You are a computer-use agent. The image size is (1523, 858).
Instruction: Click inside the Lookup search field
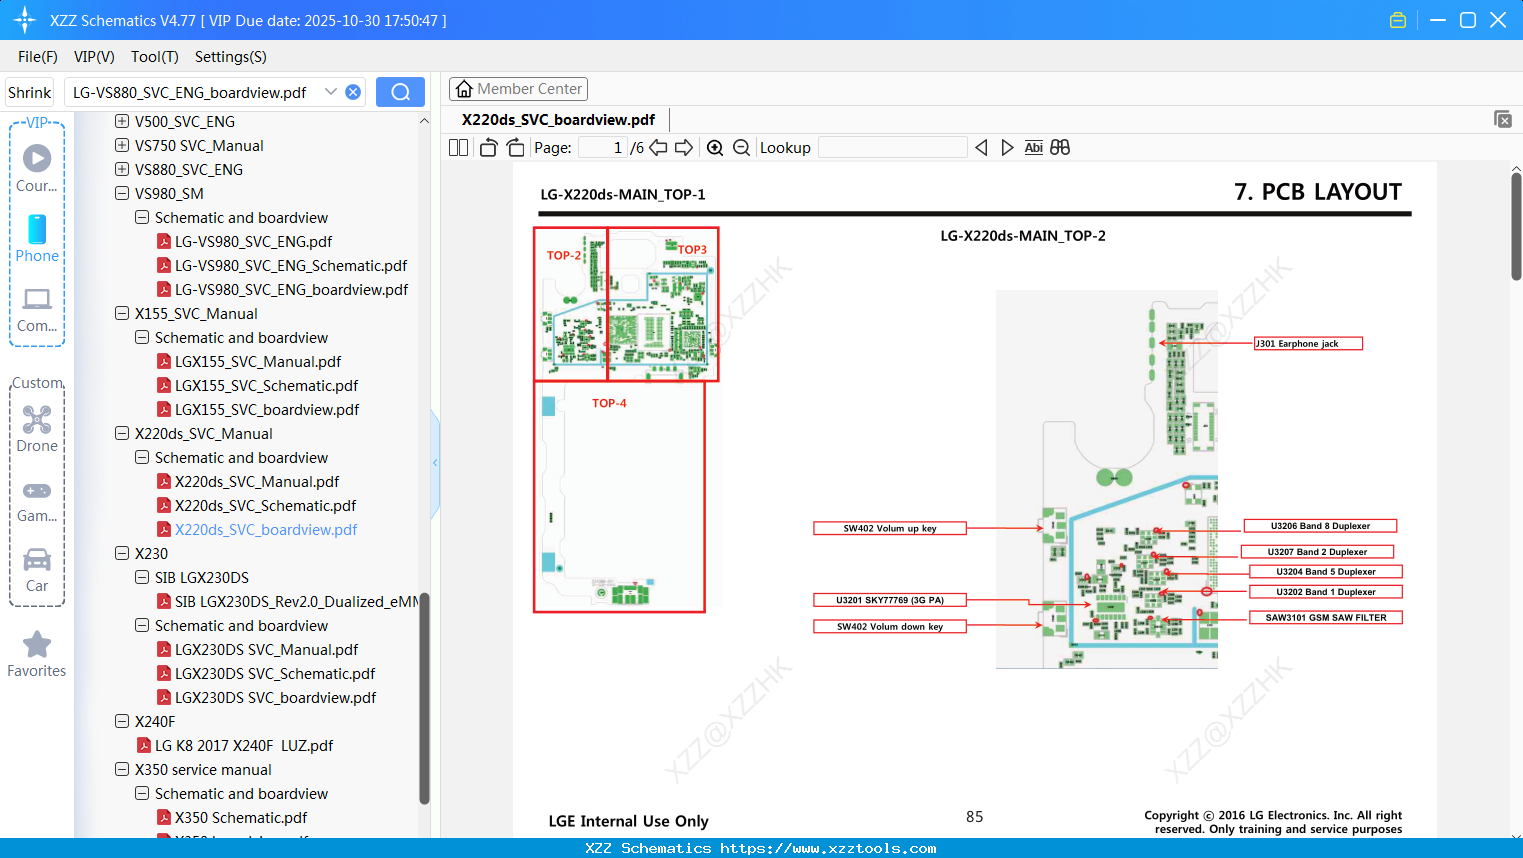893,147
